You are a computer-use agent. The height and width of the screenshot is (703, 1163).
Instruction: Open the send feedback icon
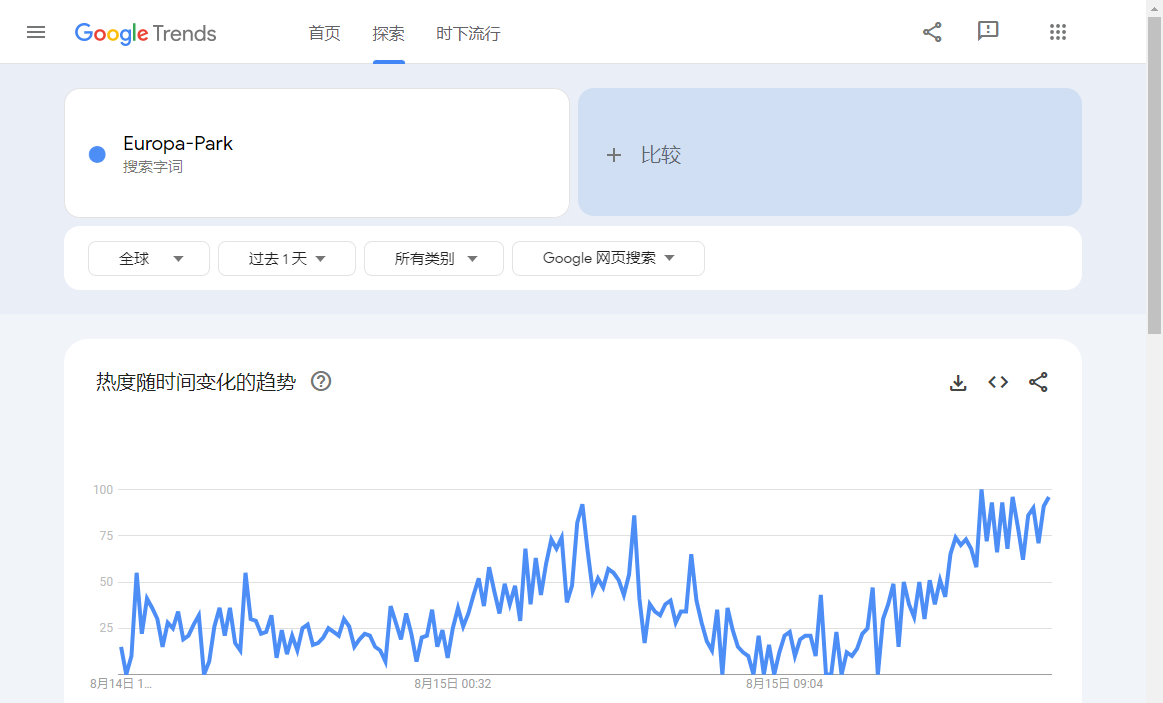tap(988, 32)
